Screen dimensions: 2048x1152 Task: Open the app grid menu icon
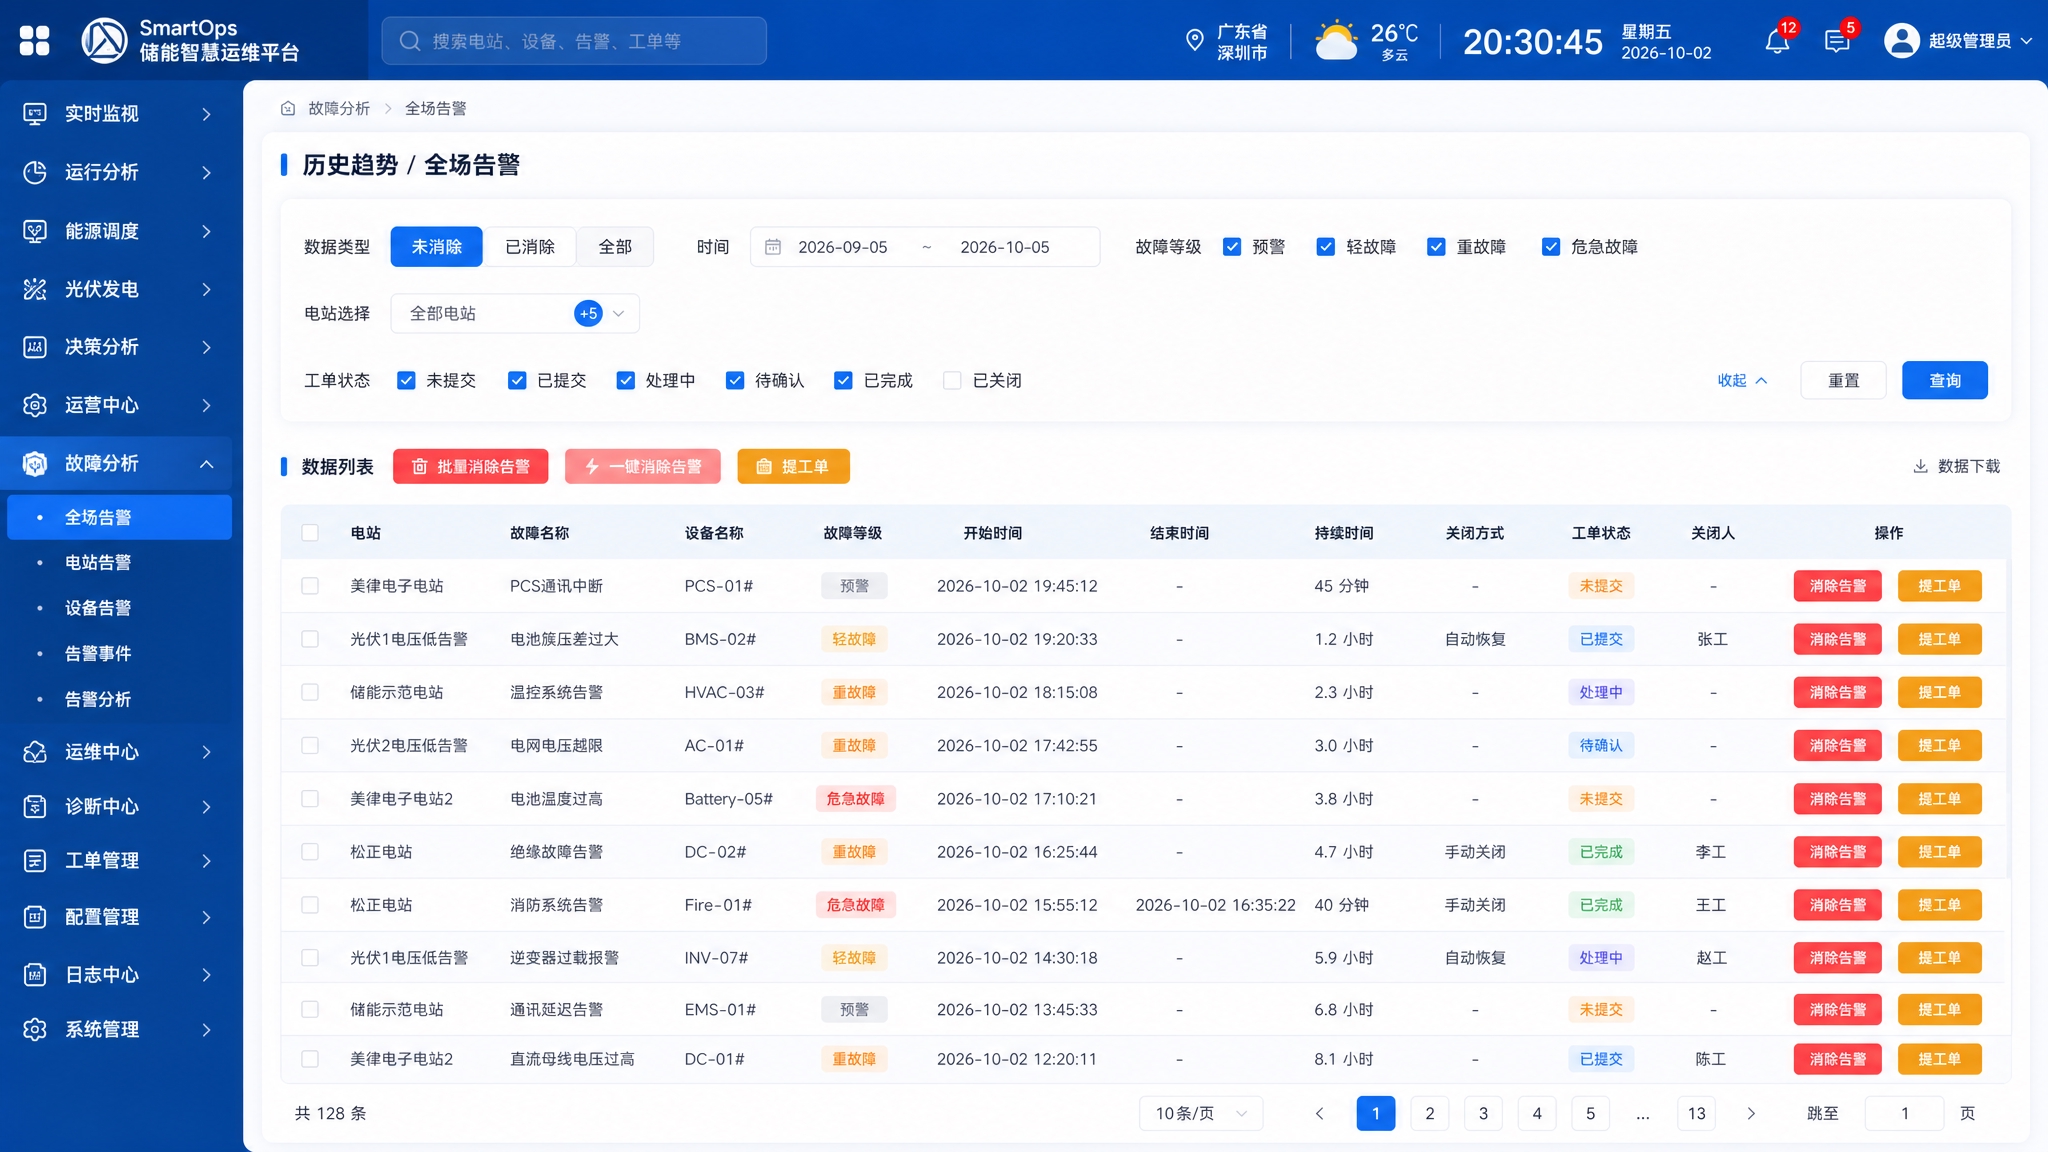tap(34, 40)
